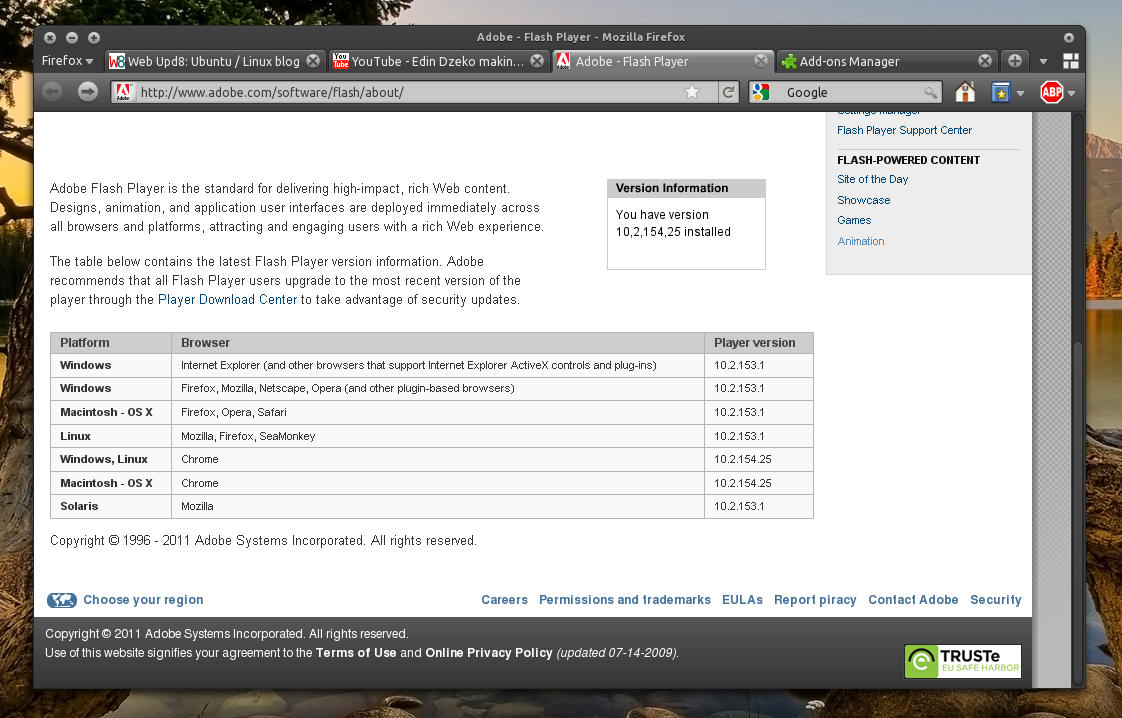Click the Adblock Plus ABP icon
Screen dimensions: 1122x718
point(1051,92)
